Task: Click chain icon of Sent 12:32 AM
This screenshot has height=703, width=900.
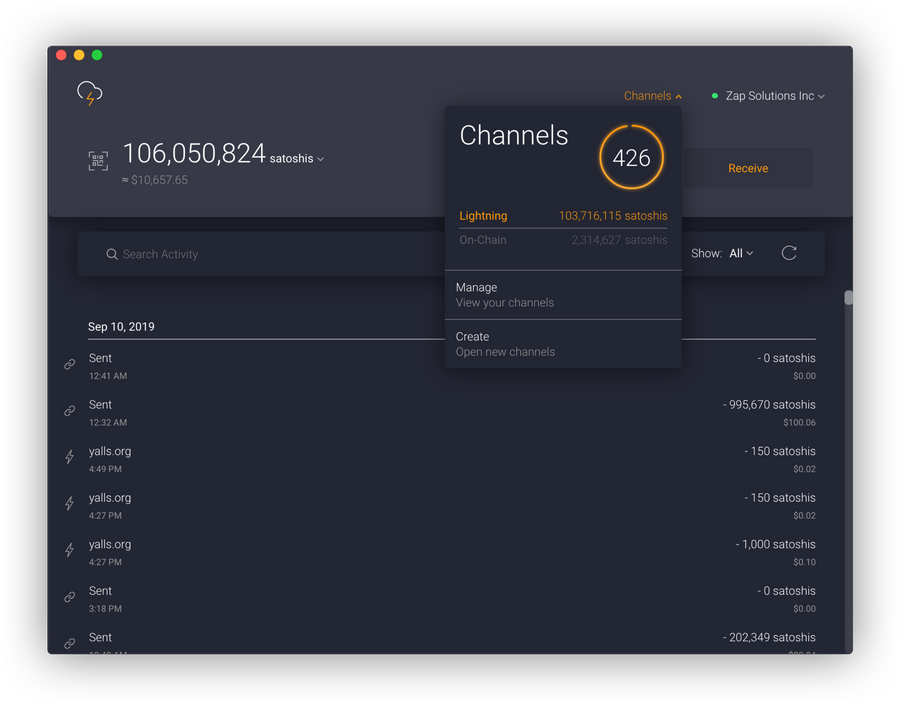Action: click(69, 411)
